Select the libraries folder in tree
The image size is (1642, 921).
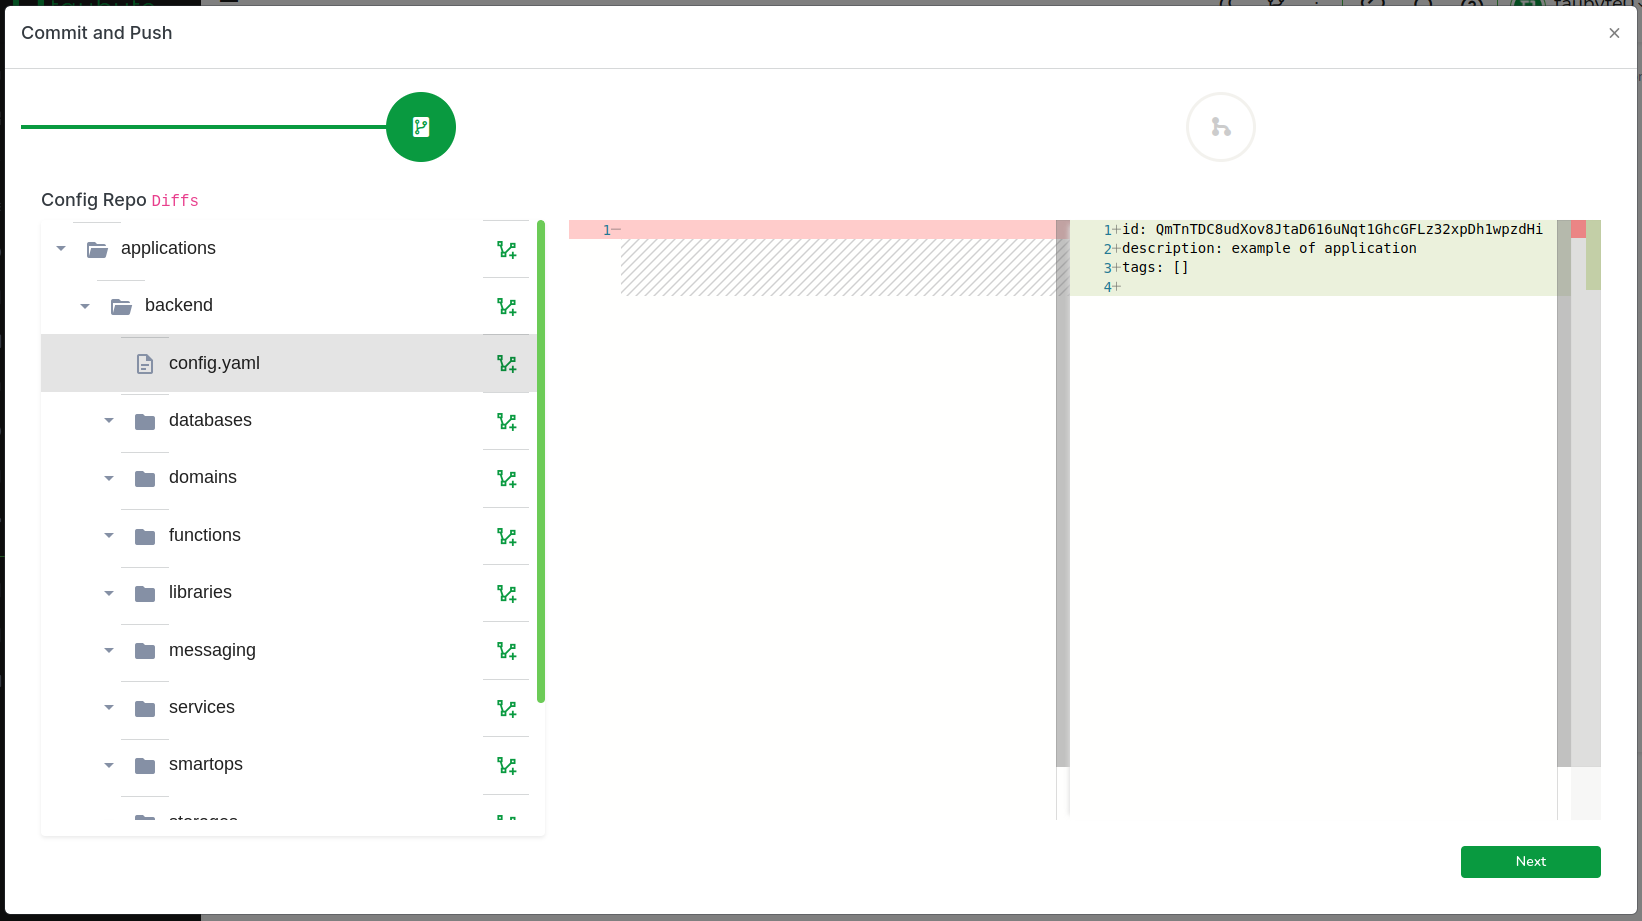[x=200, y=592]
